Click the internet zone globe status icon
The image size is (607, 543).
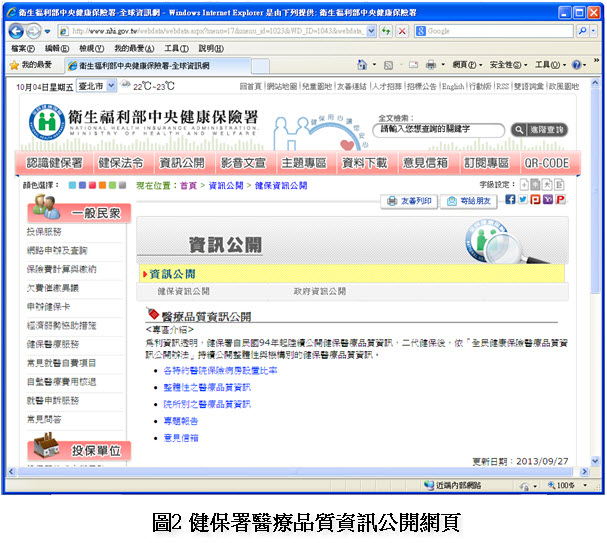coord(428,485)
